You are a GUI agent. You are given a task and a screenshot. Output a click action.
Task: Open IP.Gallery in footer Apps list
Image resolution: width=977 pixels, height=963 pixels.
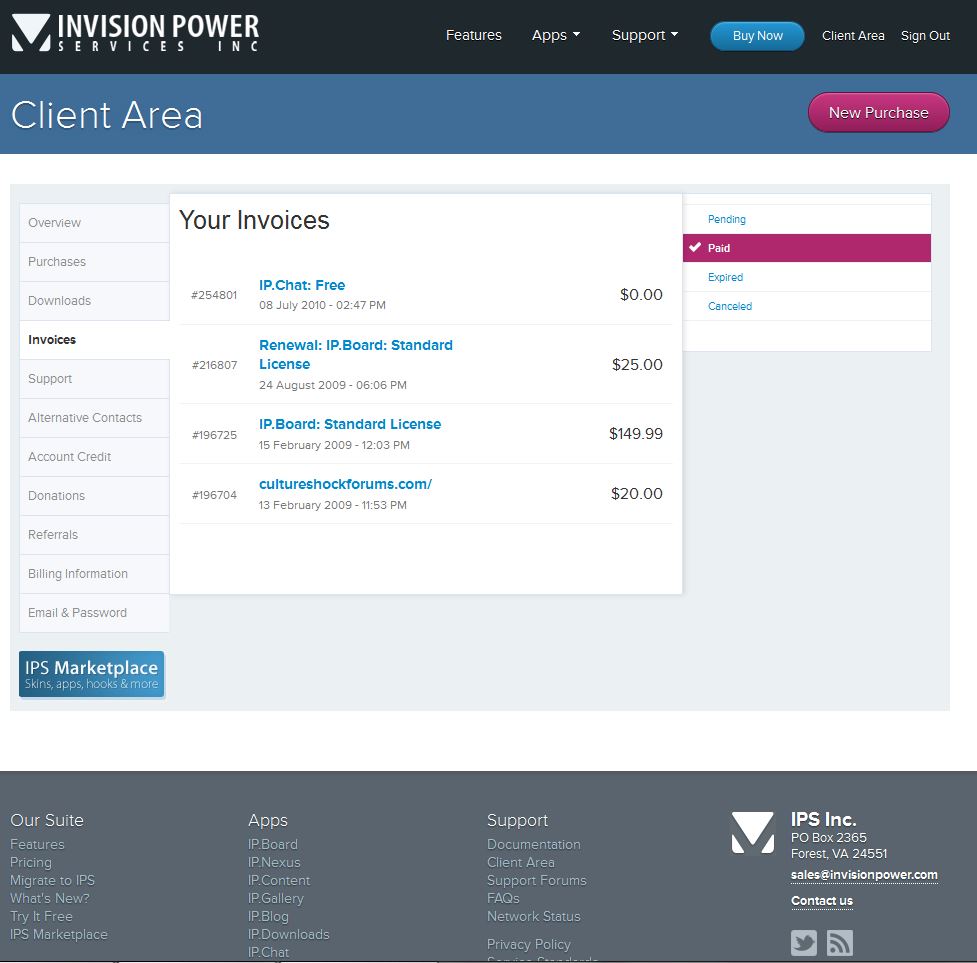(276, 898)
